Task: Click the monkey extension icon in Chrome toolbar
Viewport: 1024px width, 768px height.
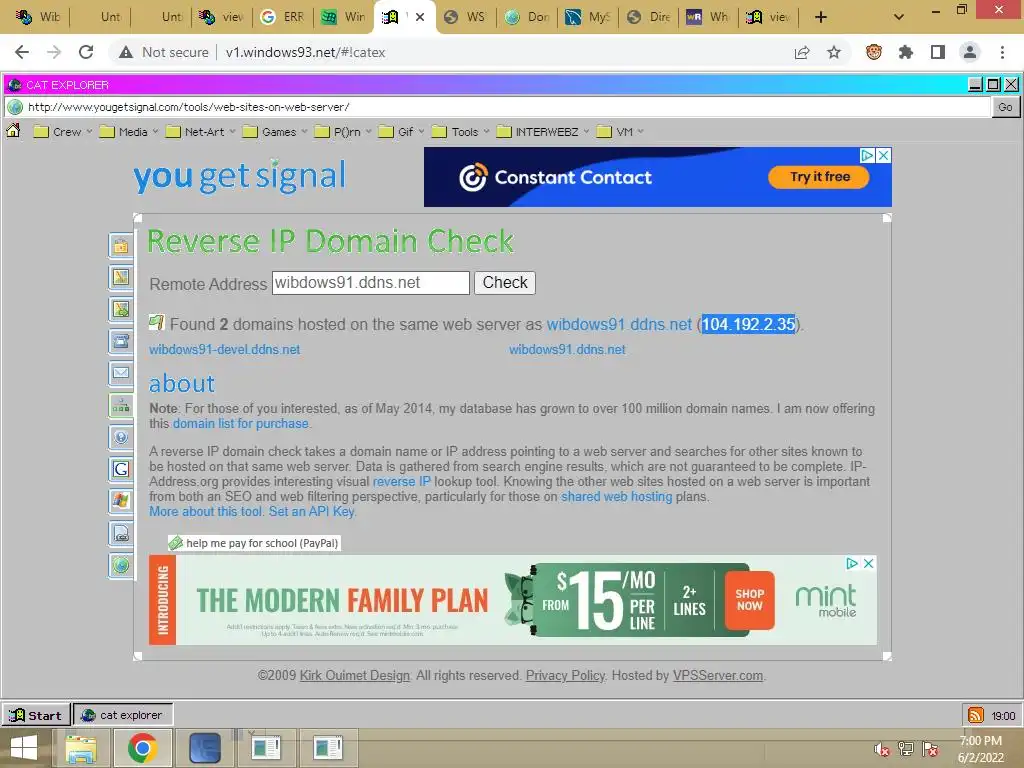Action: (x=874, y=52)
